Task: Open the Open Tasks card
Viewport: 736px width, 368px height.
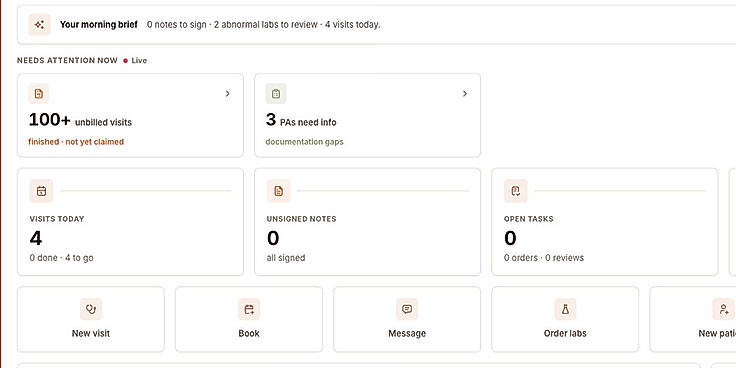Action: point(605,222)
